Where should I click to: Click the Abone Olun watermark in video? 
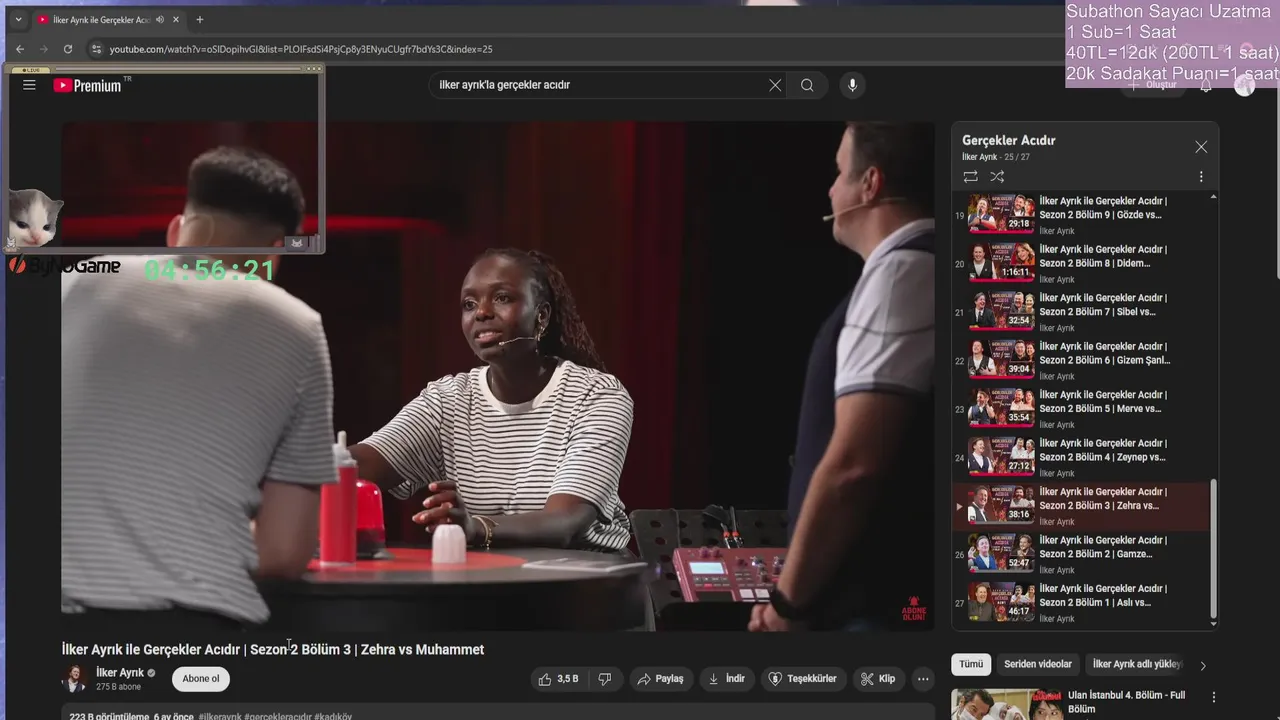tap(914, 609)
